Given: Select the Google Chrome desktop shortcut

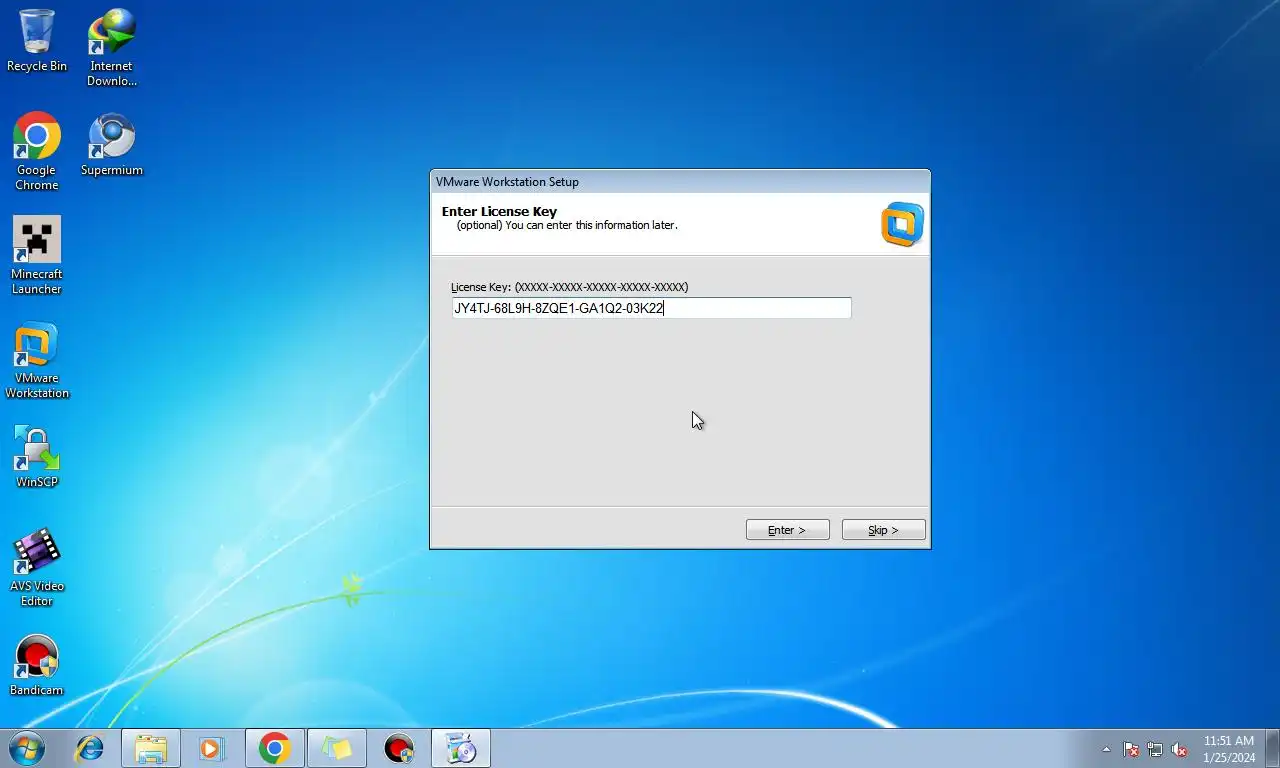Looking at the screenshot, I should click(37, 152).
